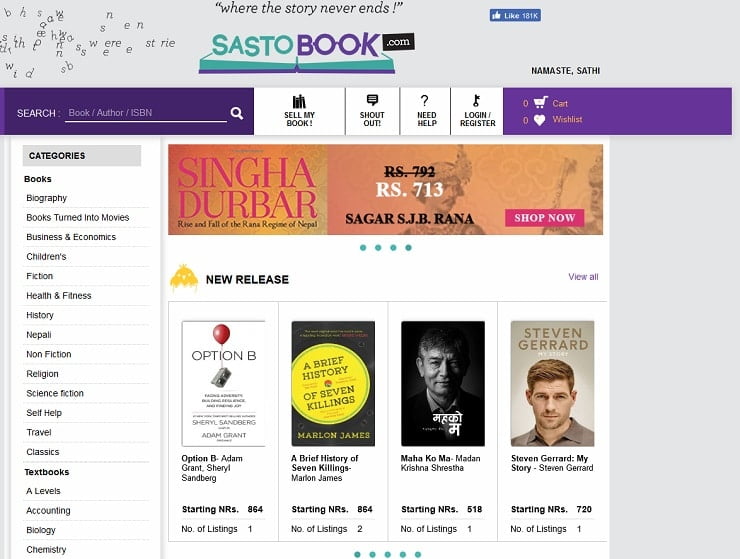Select first new release pagination dot

[357, 554]
